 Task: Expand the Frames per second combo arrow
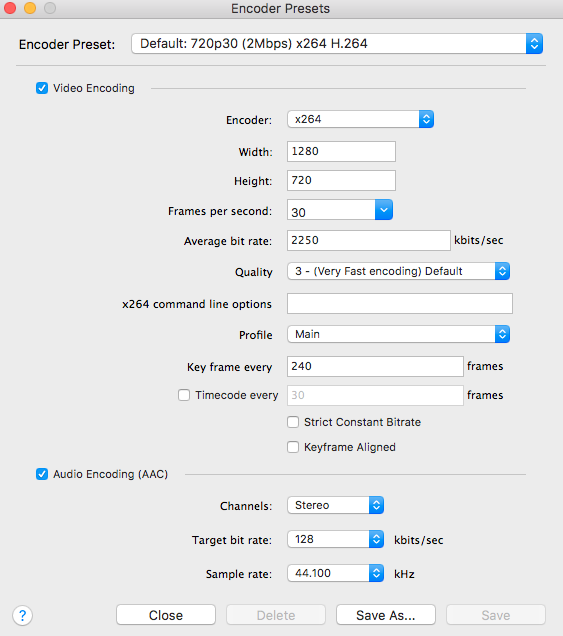(x=384, y=210)
